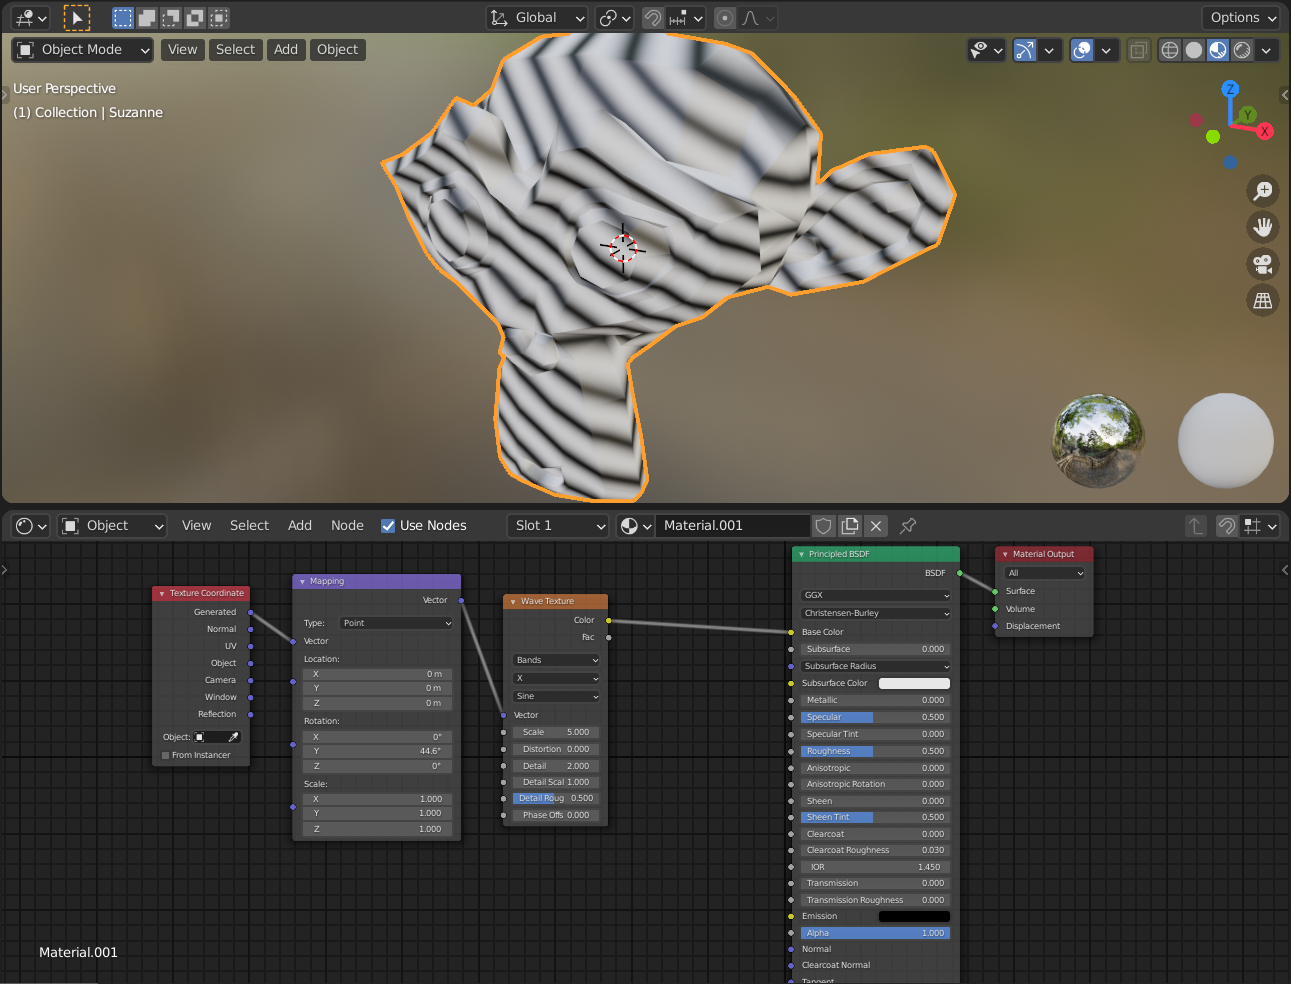Viewport: 1291px width, 984px height.
Task: Open the viewport Select menu
Action: (x=236, y=50)
